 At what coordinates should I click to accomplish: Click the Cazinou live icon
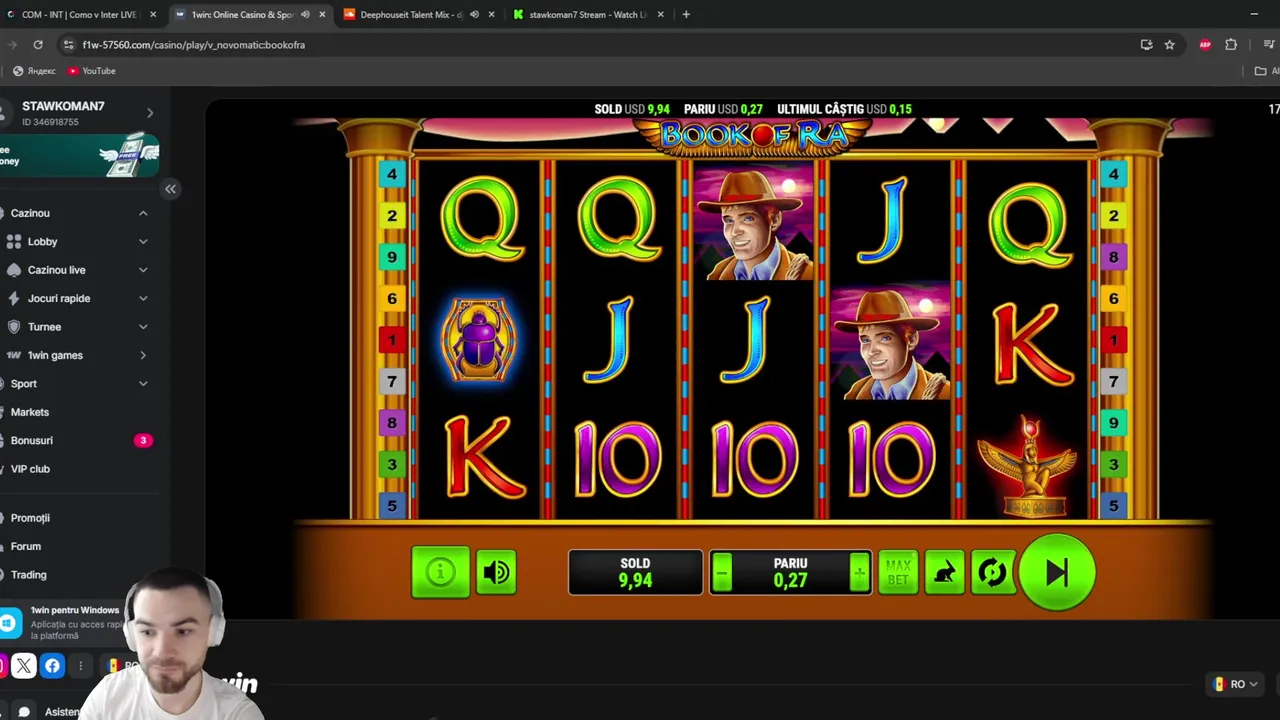pyautogui.click(x=14, y=270)
